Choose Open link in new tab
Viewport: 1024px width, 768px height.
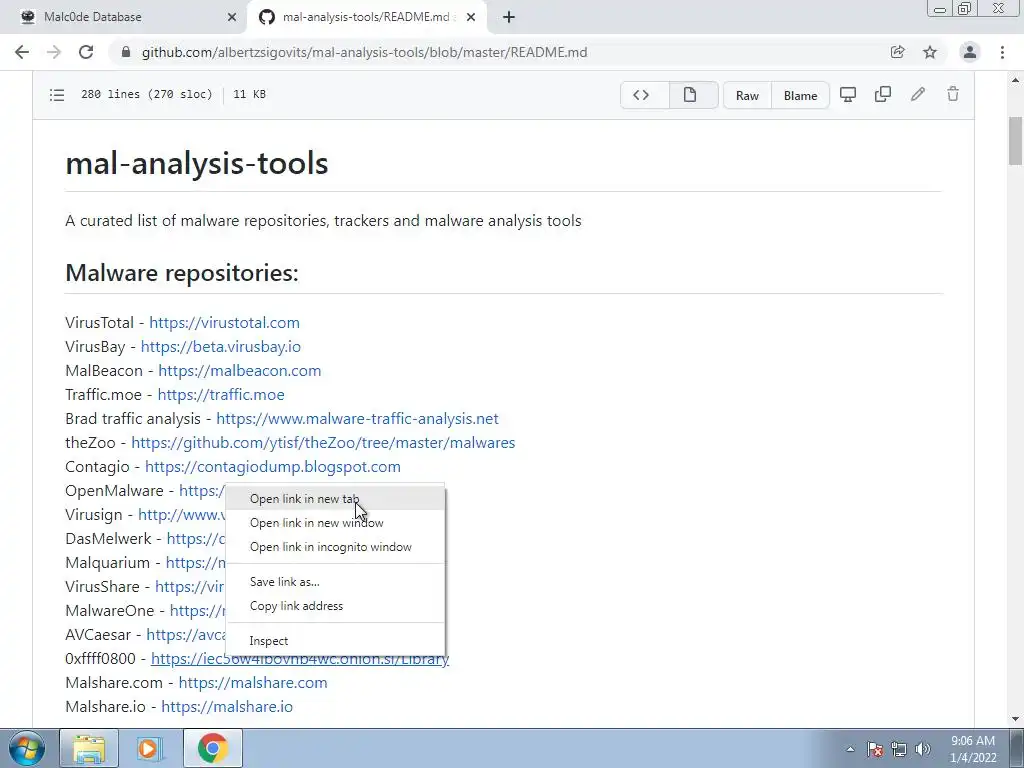[335, 499]
